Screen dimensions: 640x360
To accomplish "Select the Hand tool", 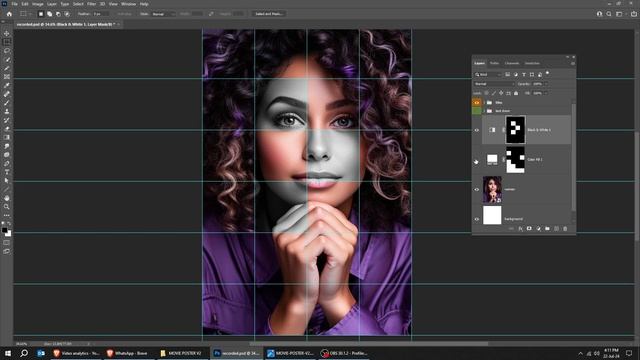I will point(7,198).
